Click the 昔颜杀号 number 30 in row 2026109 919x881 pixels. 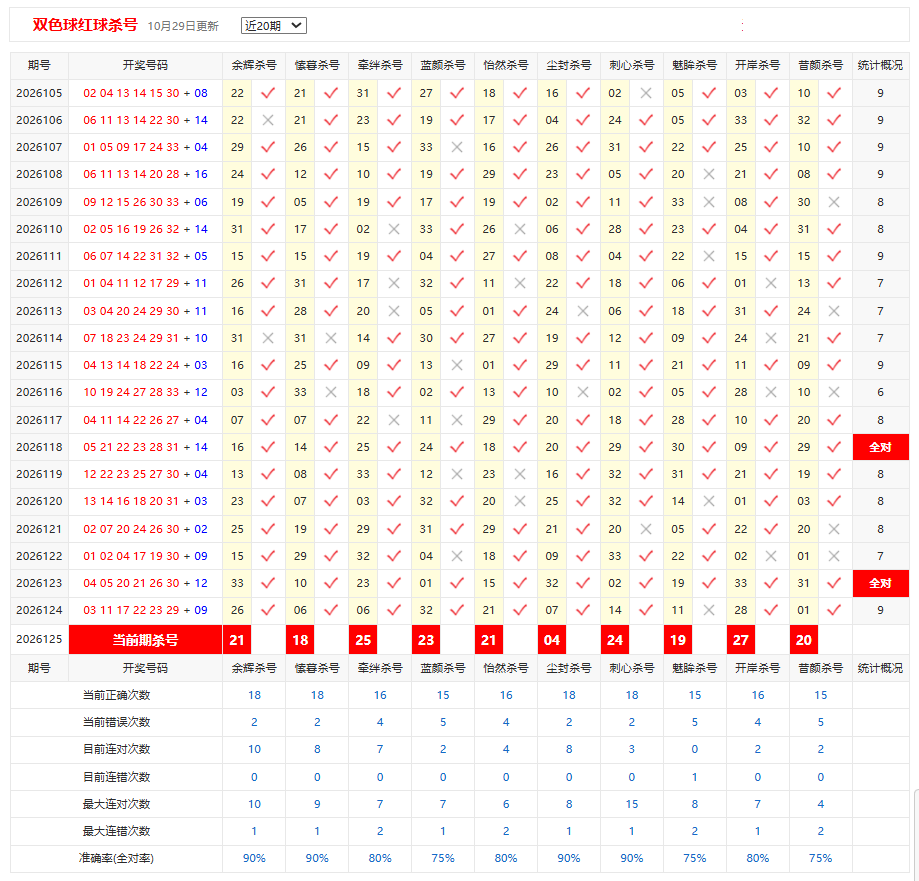(804, 202)
